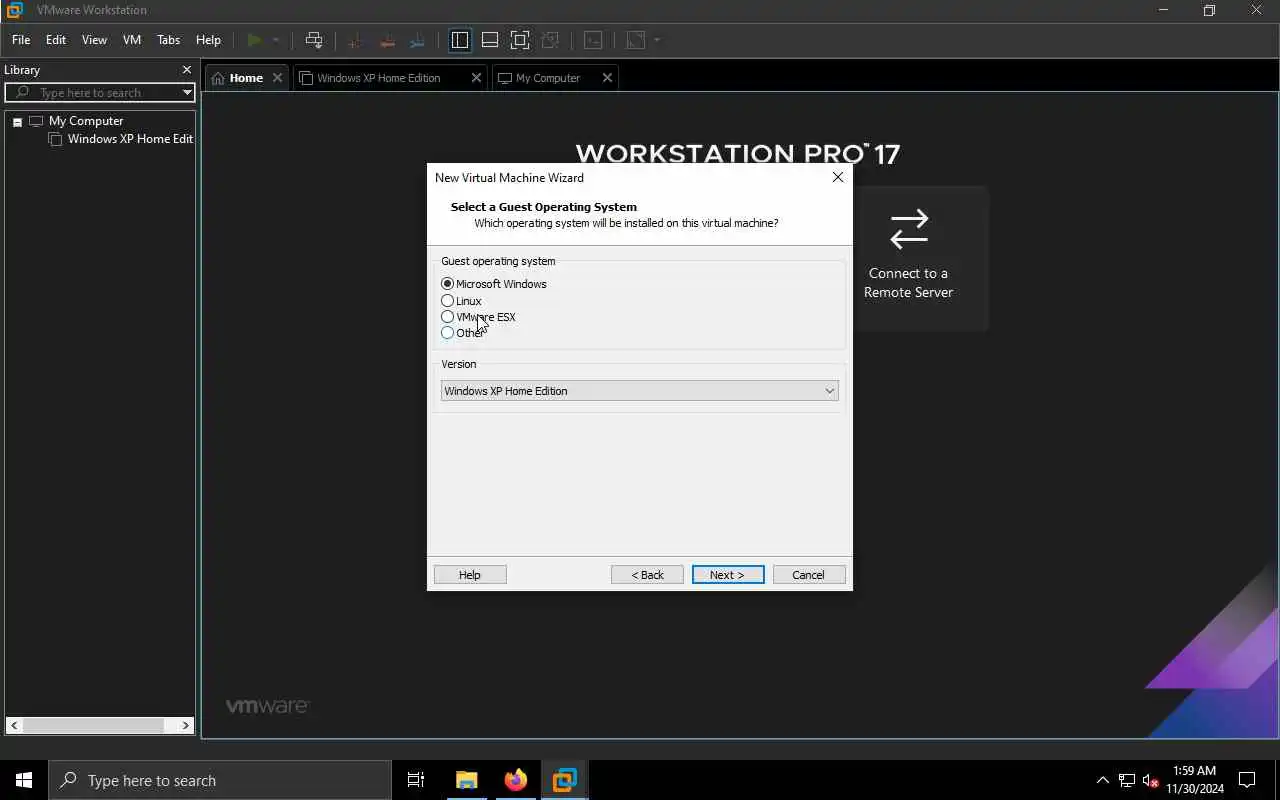The width and height of the screenshot is (1280, 800).
Task: Open the Edit menu
Action: 56,40
